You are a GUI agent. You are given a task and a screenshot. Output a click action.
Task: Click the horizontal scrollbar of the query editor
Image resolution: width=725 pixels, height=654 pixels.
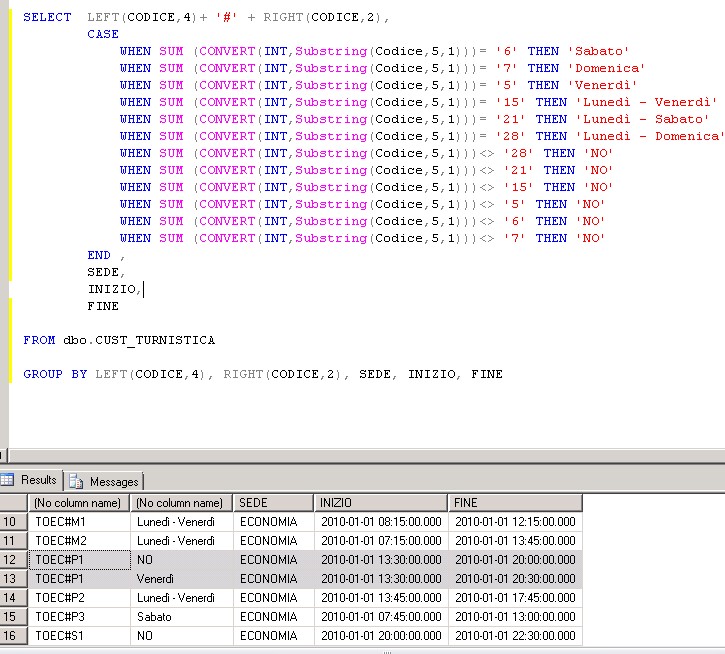point(367,456)
